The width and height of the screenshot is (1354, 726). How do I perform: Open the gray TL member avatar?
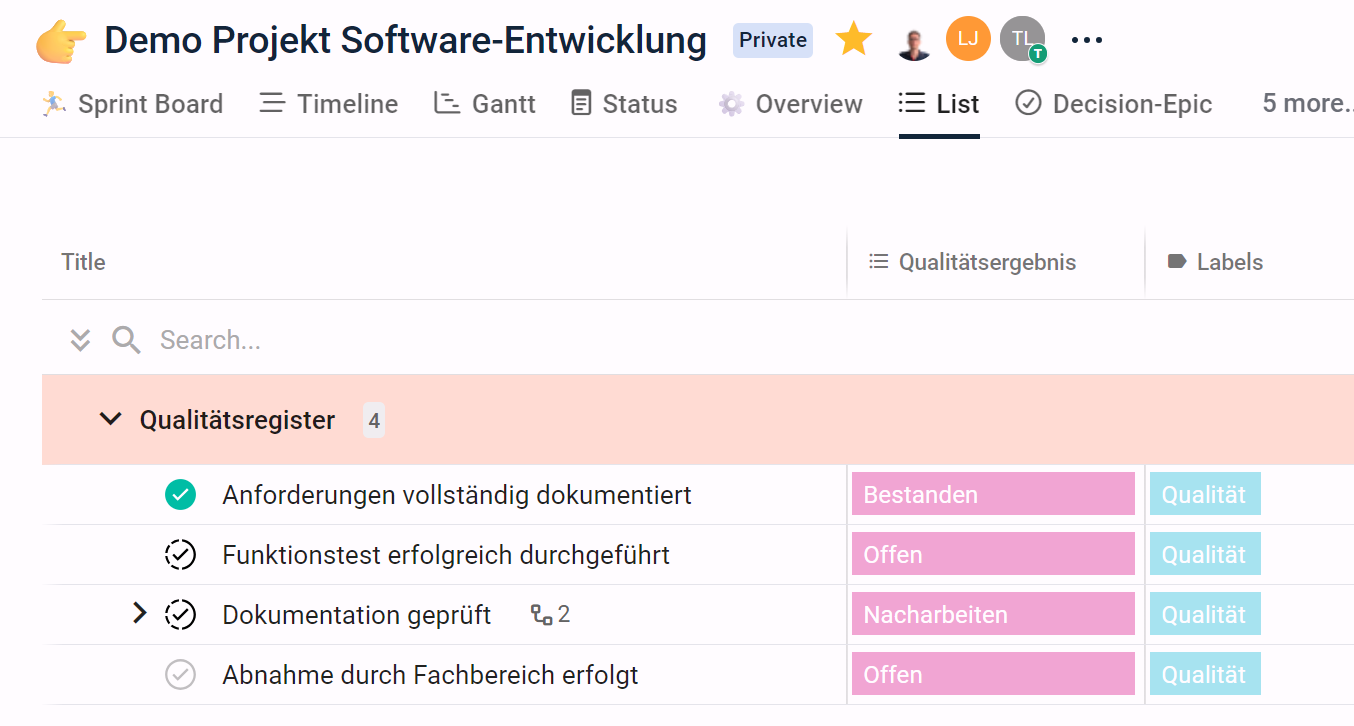coord(1022,39)
